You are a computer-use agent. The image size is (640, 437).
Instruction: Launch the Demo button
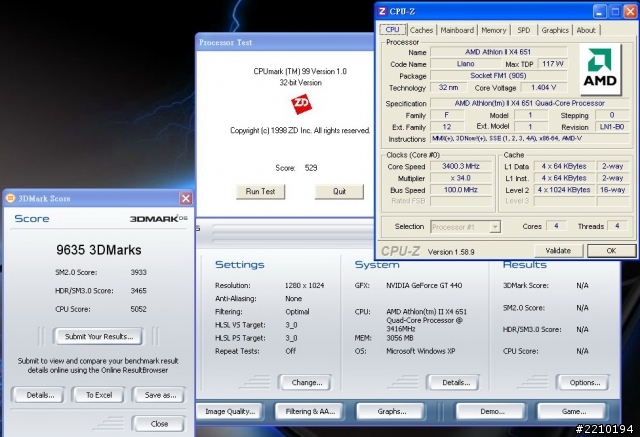[492, 412]
